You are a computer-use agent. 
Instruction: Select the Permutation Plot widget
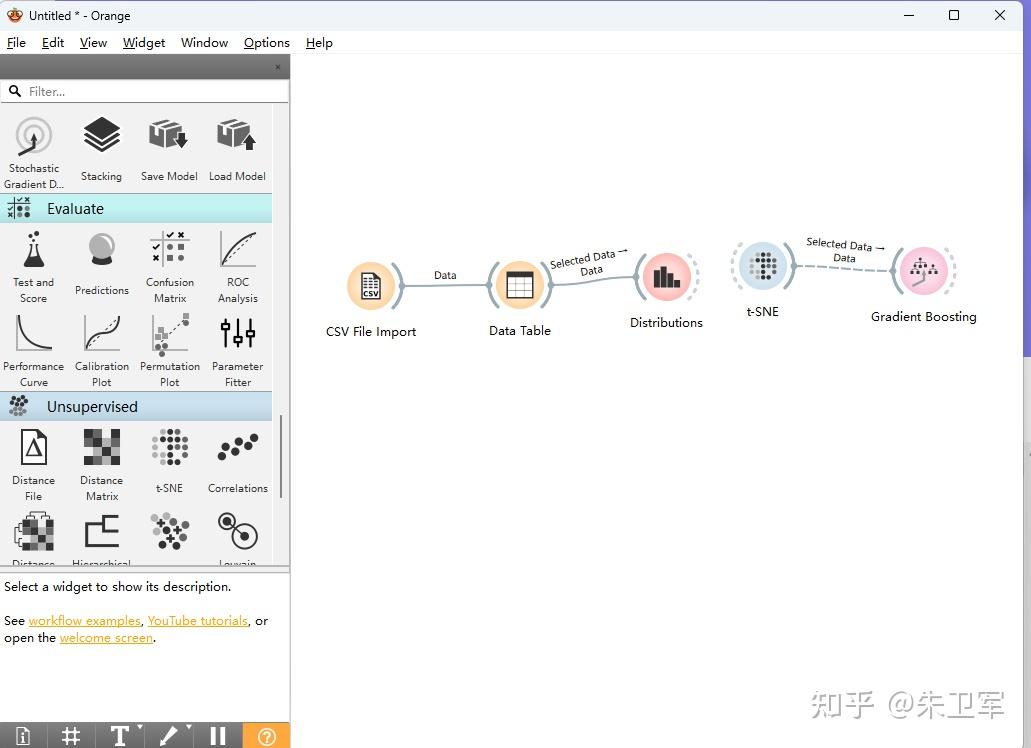pyautogui.click(x=170, y=351)
